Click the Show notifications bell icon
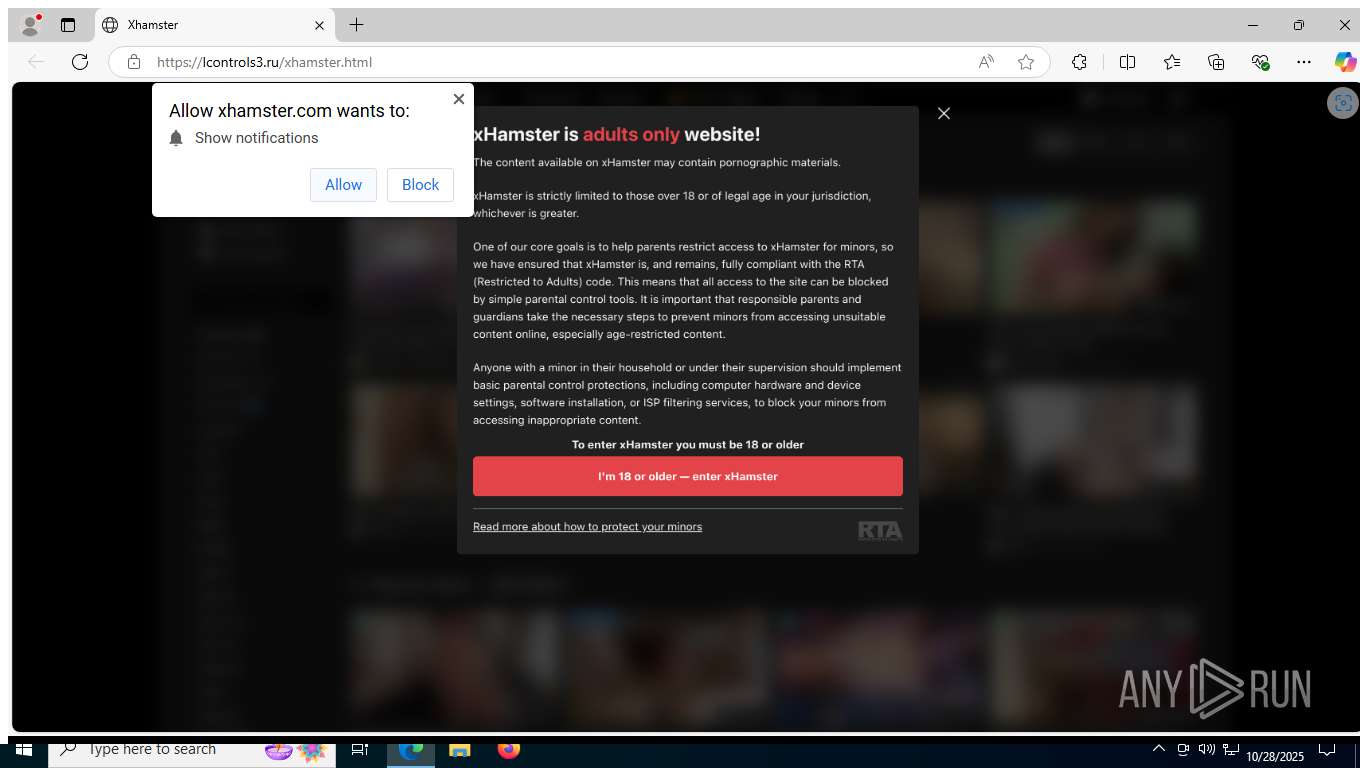The image size is (1360, 768). [x=176, y=138]
